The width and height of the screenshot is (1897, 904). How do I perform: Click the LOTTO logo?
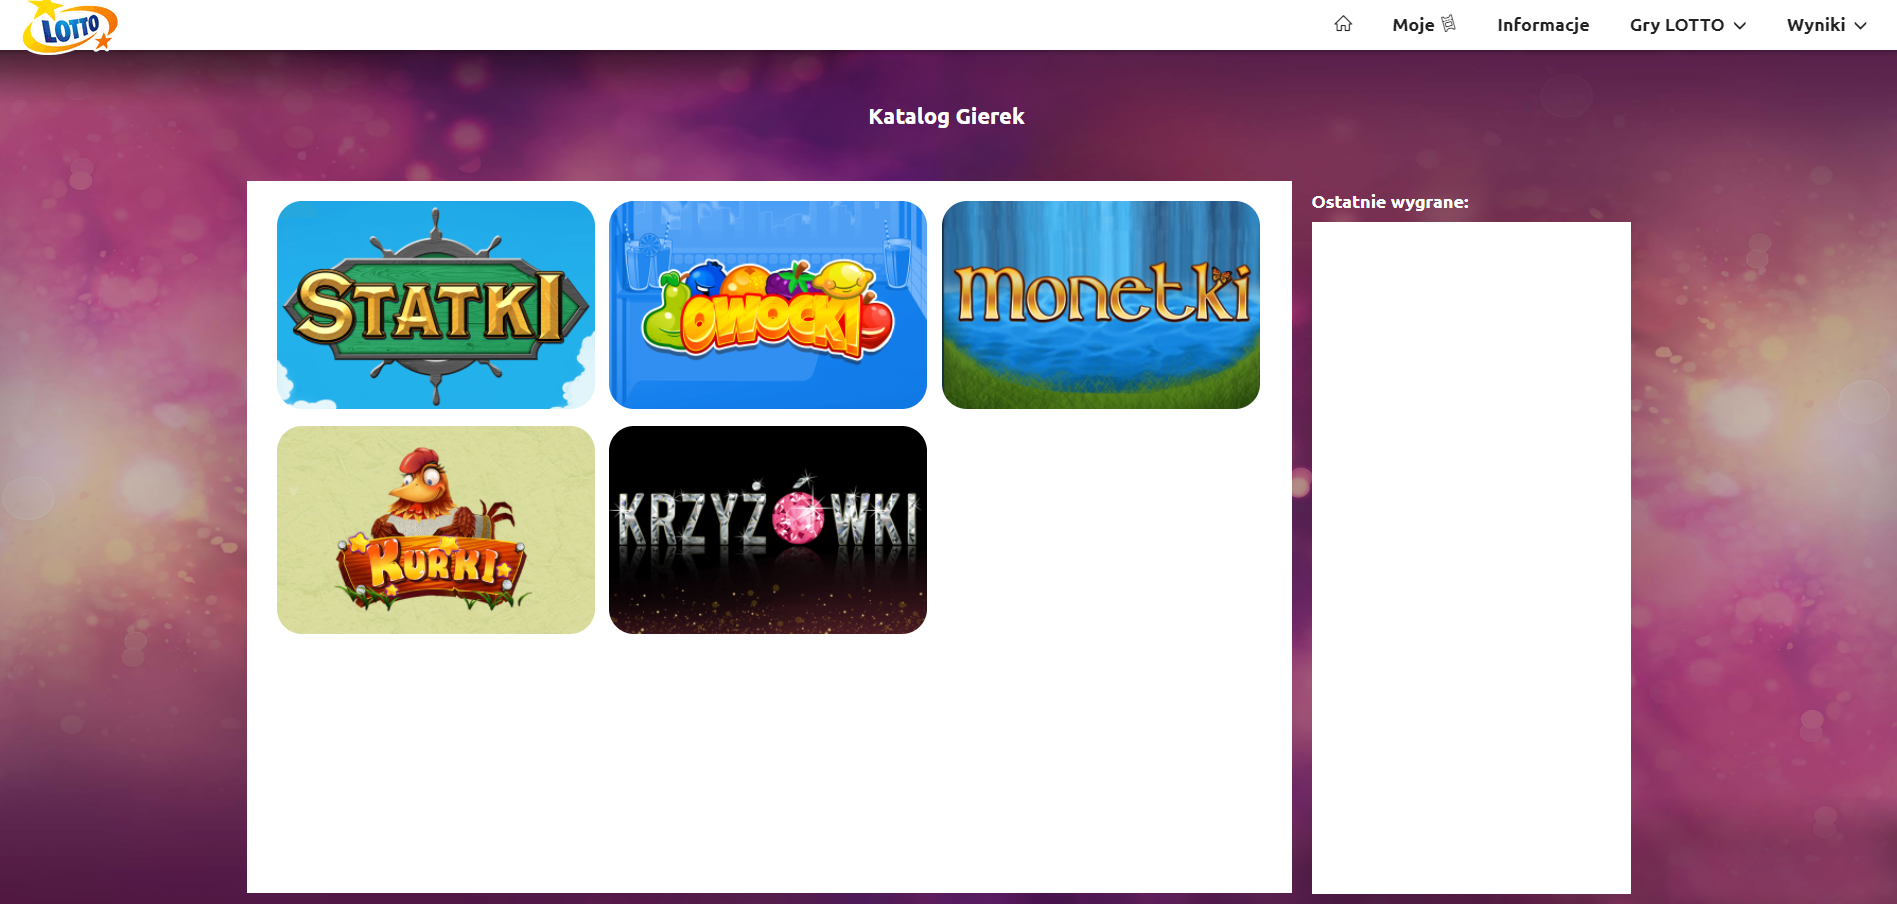(70, 27)
